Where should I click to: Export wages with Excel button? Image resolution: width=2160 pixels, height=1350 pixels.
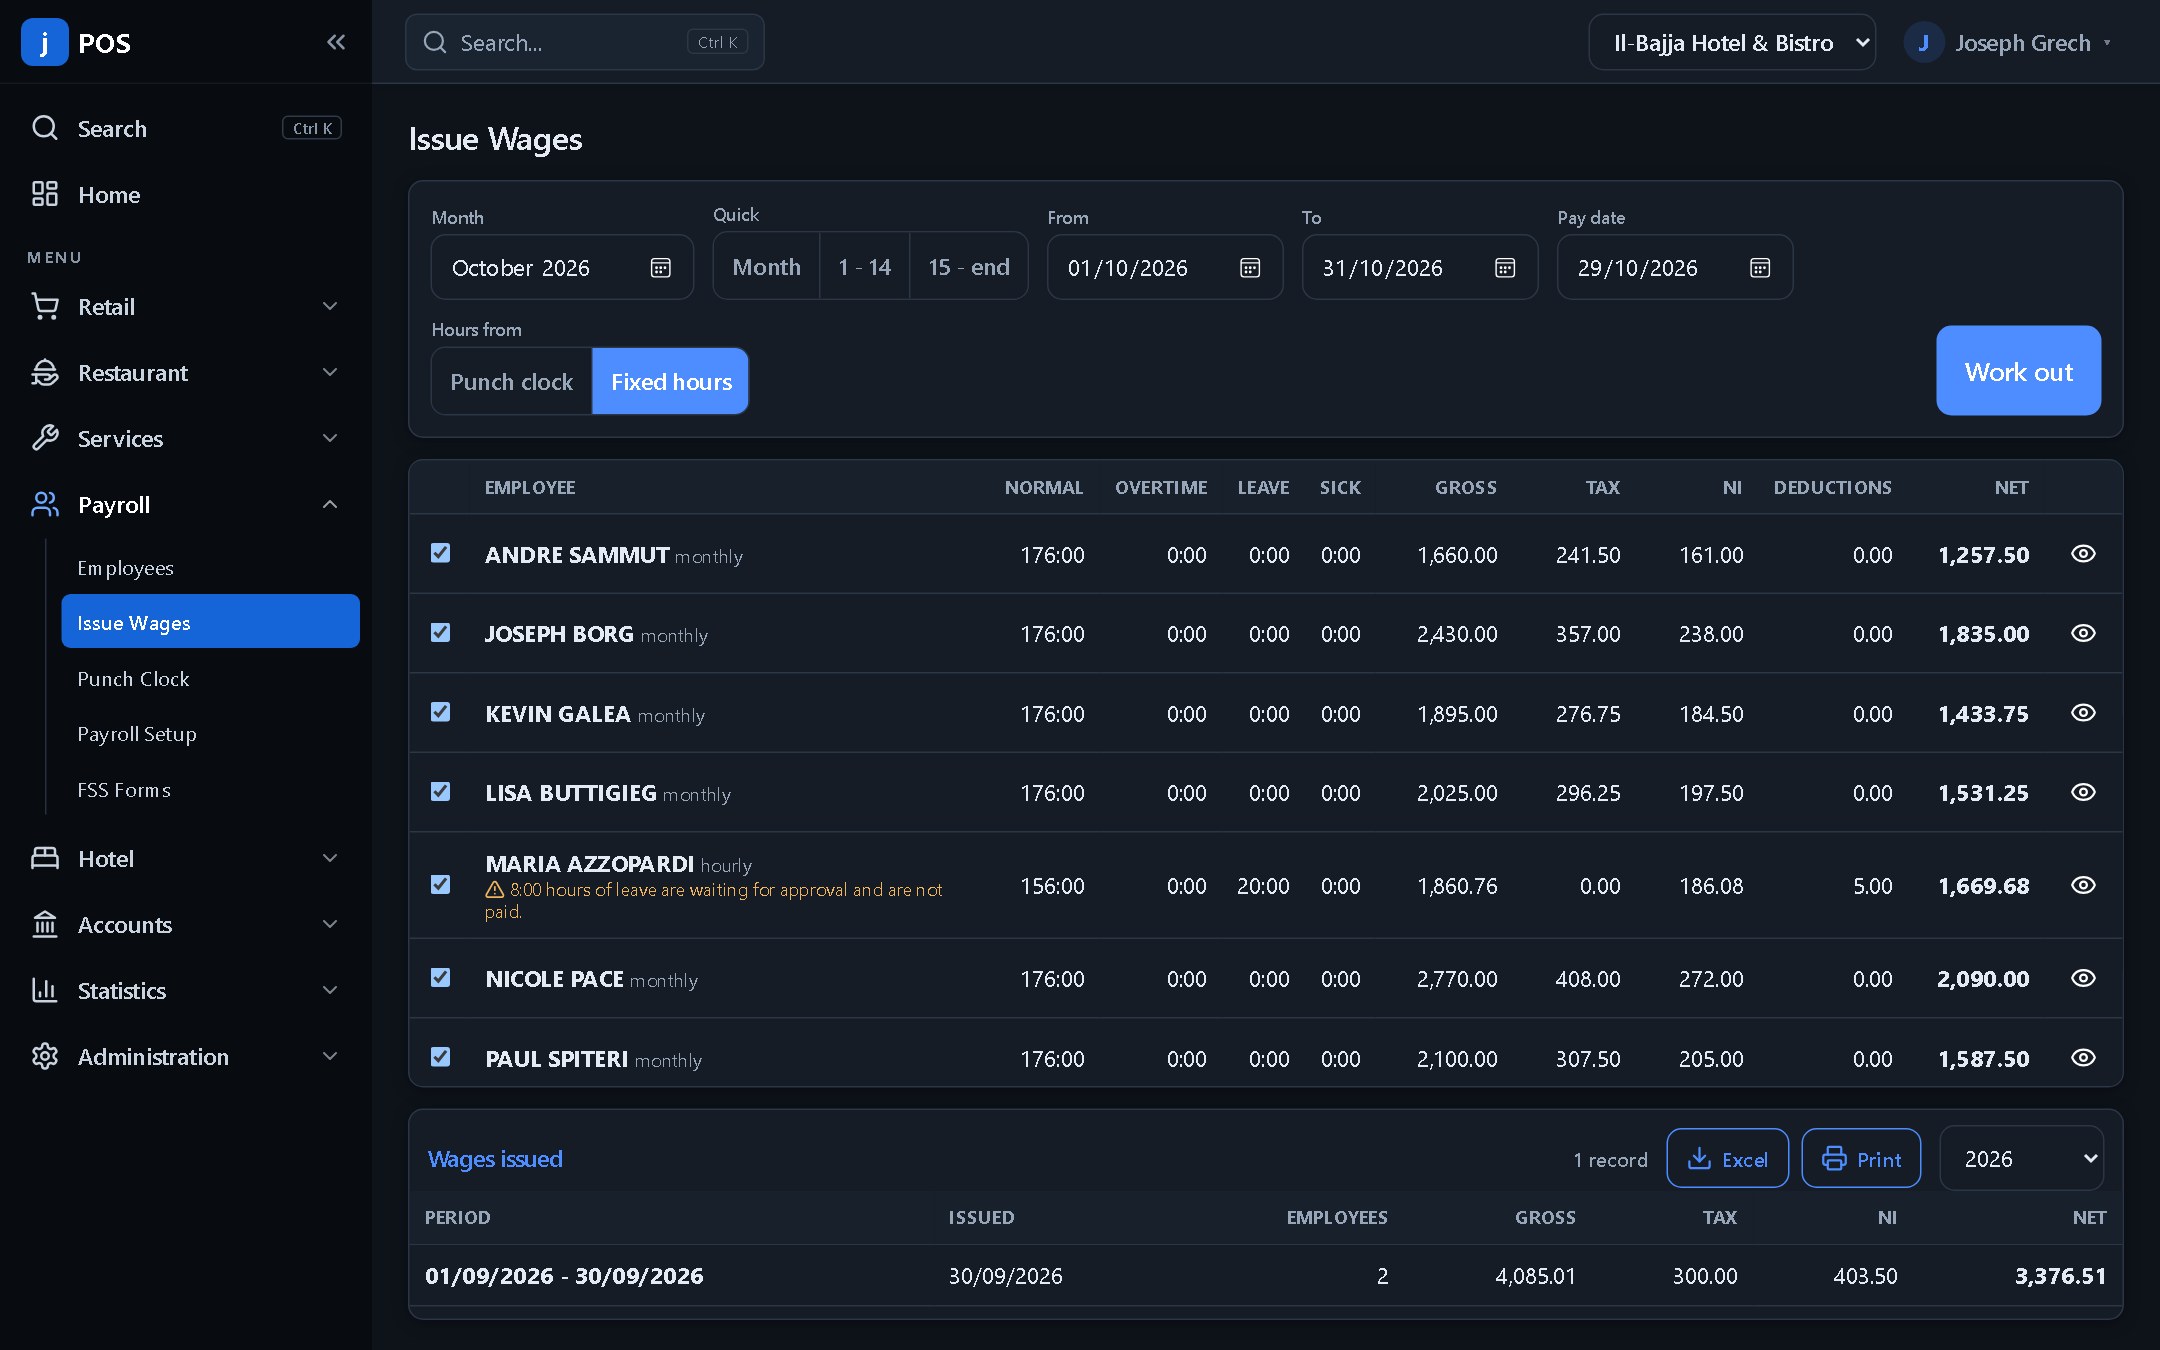tap(1727, 1158)
